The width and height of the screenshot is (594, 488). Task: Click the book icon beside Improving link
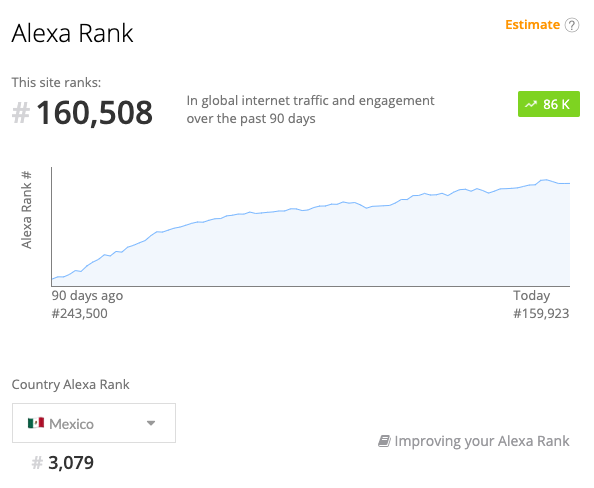point(384,441)
